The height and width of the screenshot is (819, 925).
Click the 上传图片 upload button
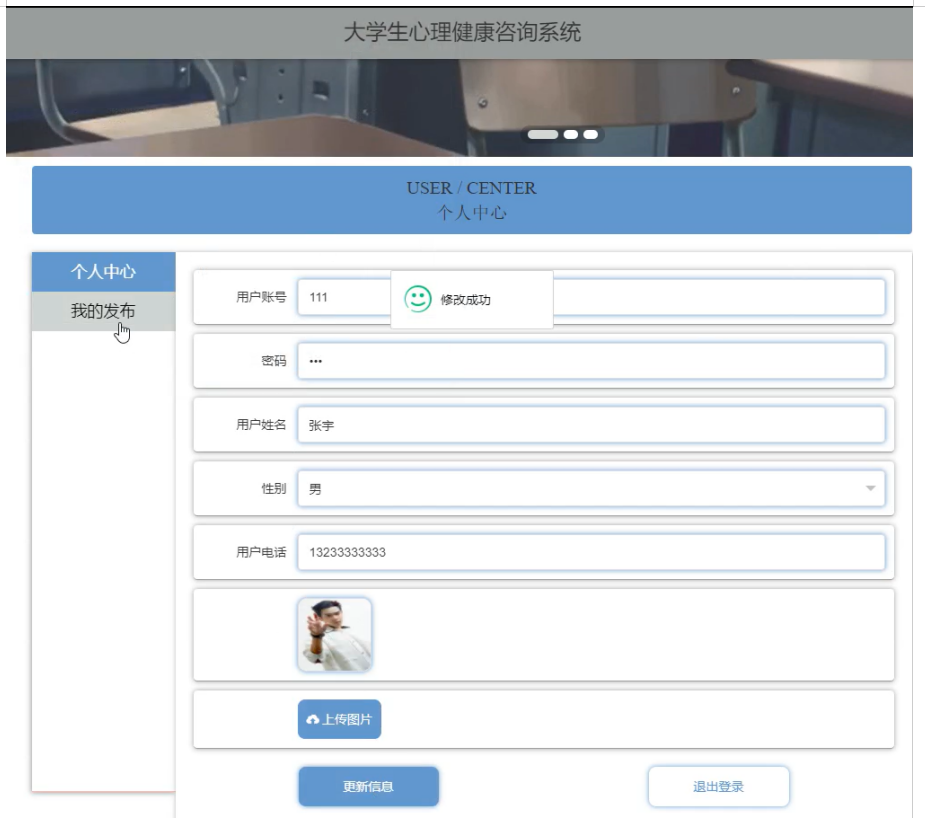(x=339, y=719)
